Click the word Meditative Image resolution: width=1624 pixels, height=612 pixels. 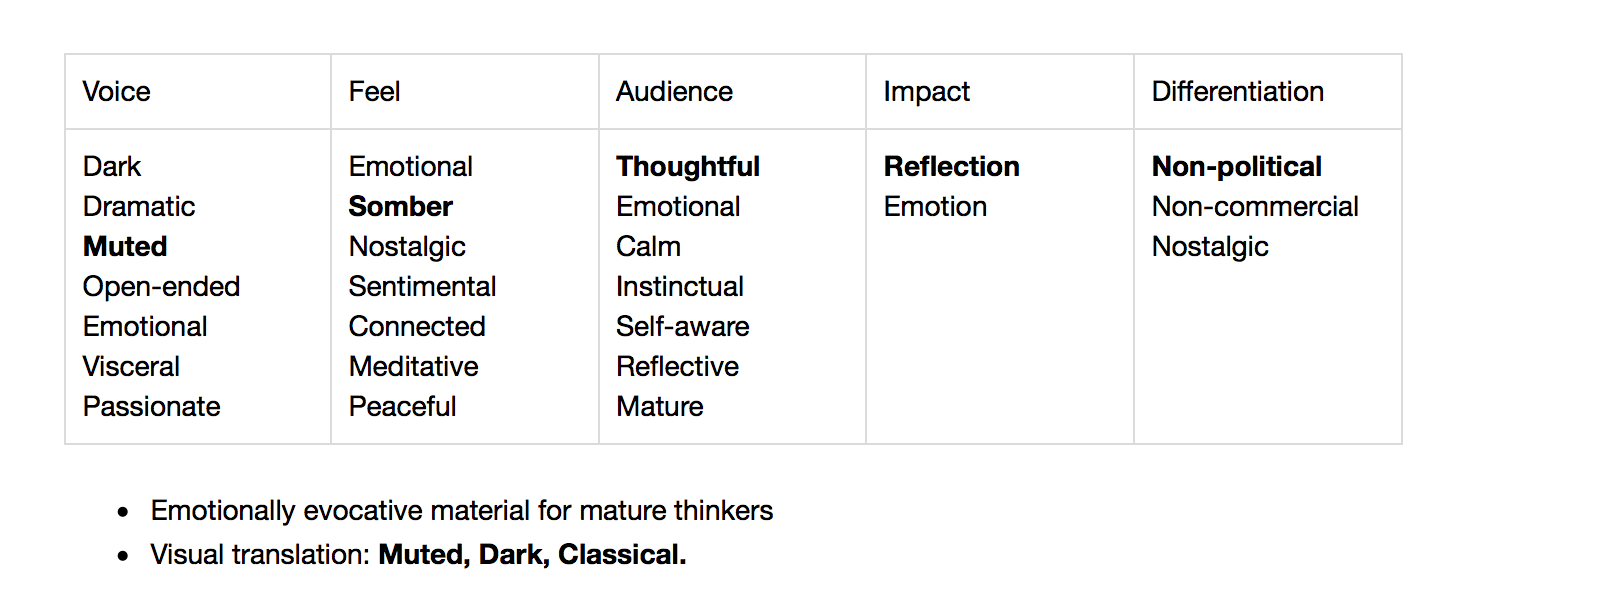point(413,366)
